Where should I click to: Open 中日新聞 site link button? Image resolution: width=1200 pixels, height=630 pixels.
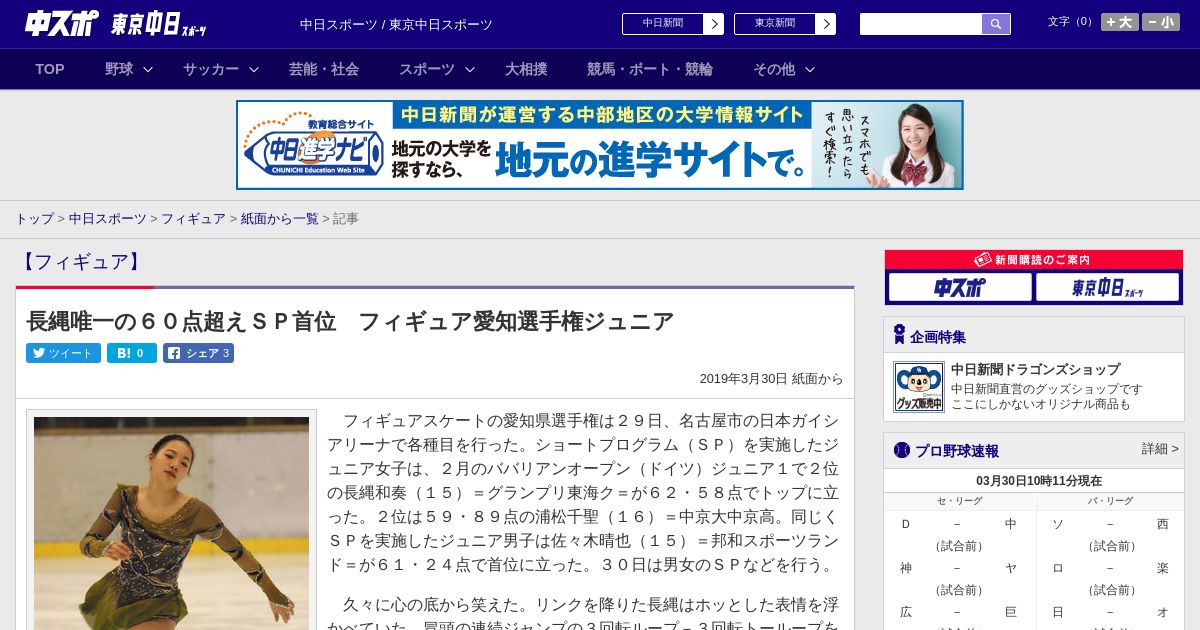(x=663, y=24)
